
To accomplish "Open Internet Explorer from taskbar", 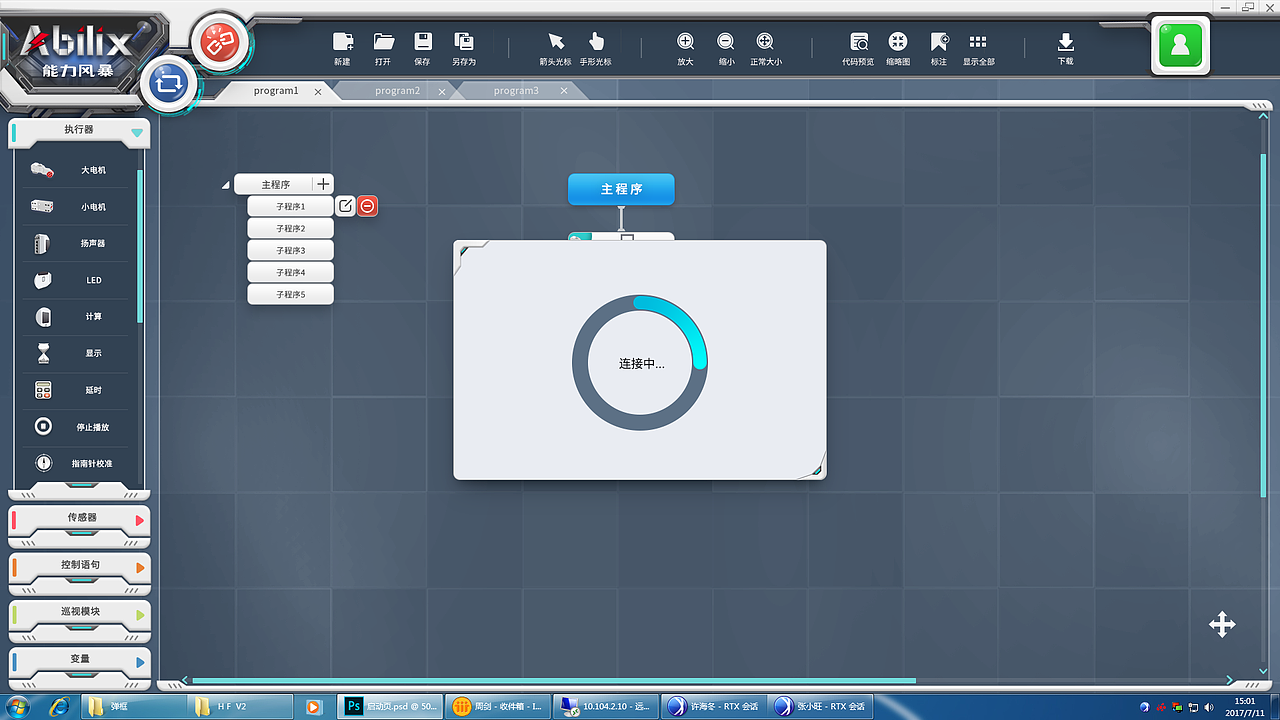I will point(59,706).
